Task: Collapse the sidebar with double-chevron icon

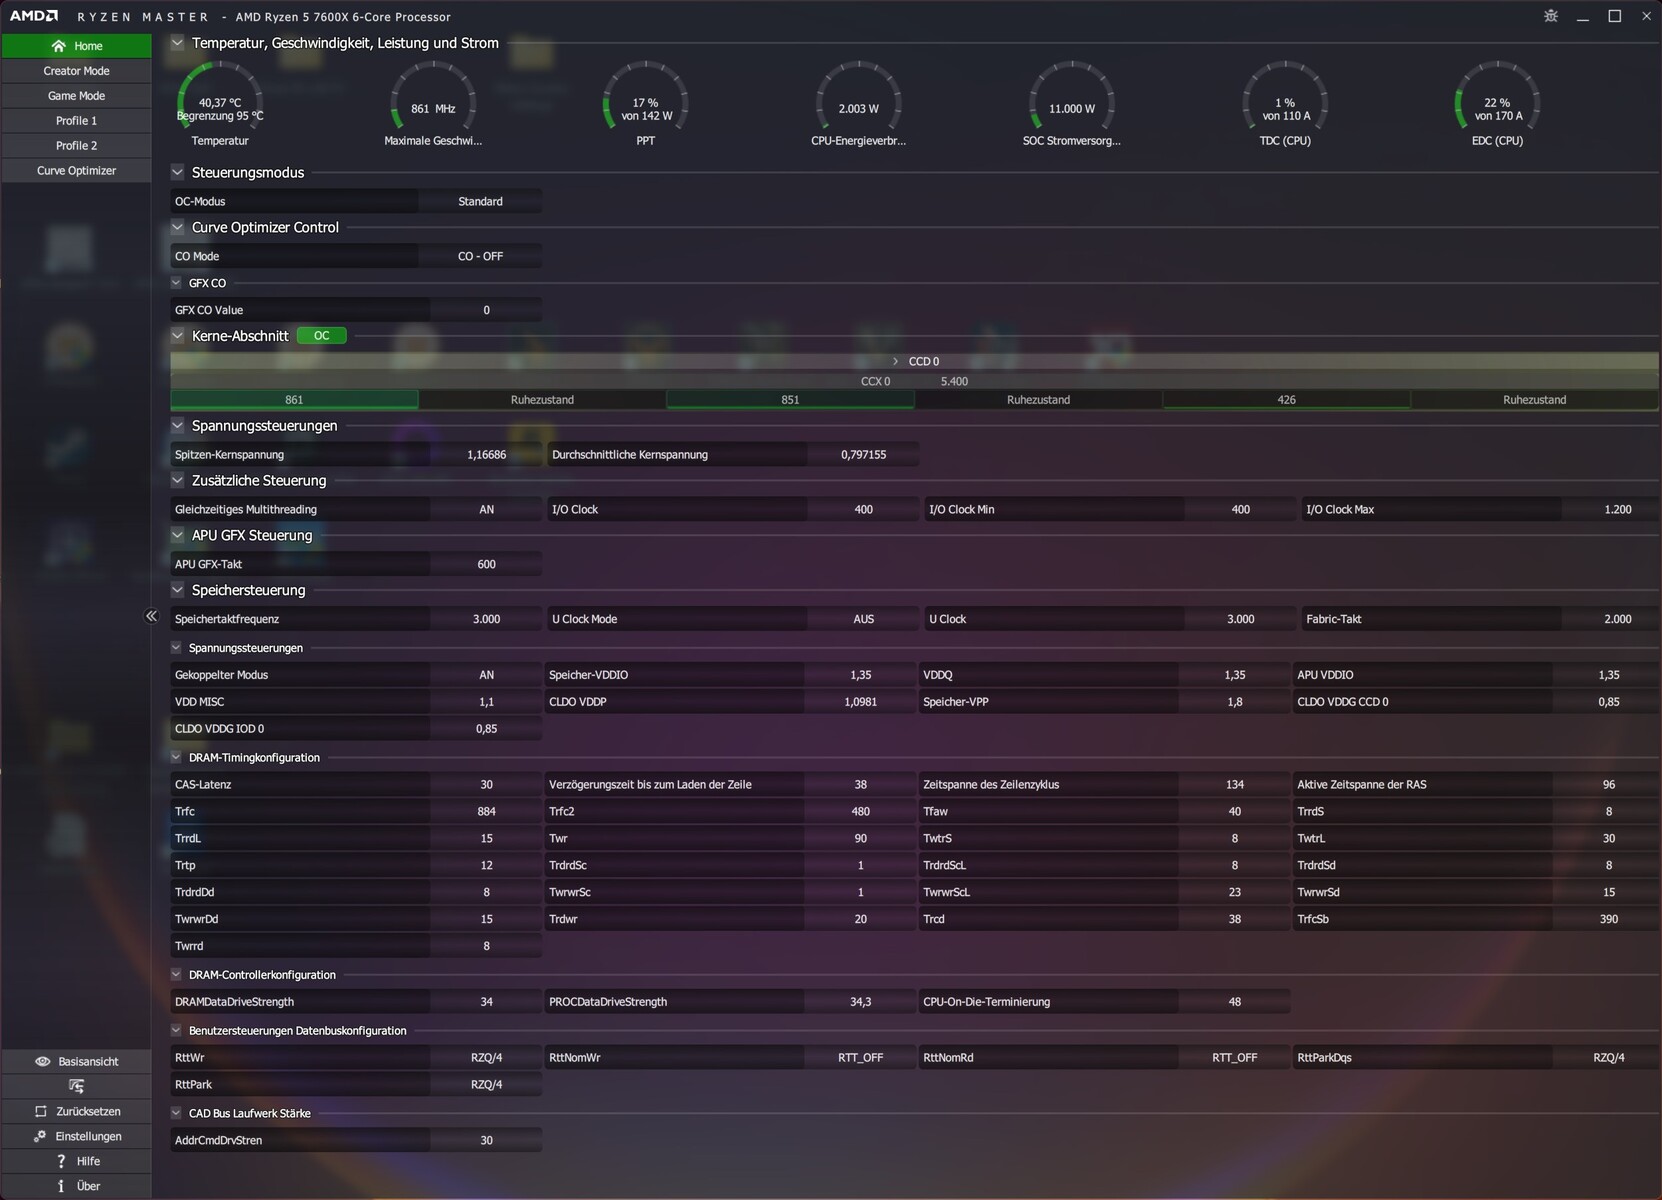Action: coord(151,616)
